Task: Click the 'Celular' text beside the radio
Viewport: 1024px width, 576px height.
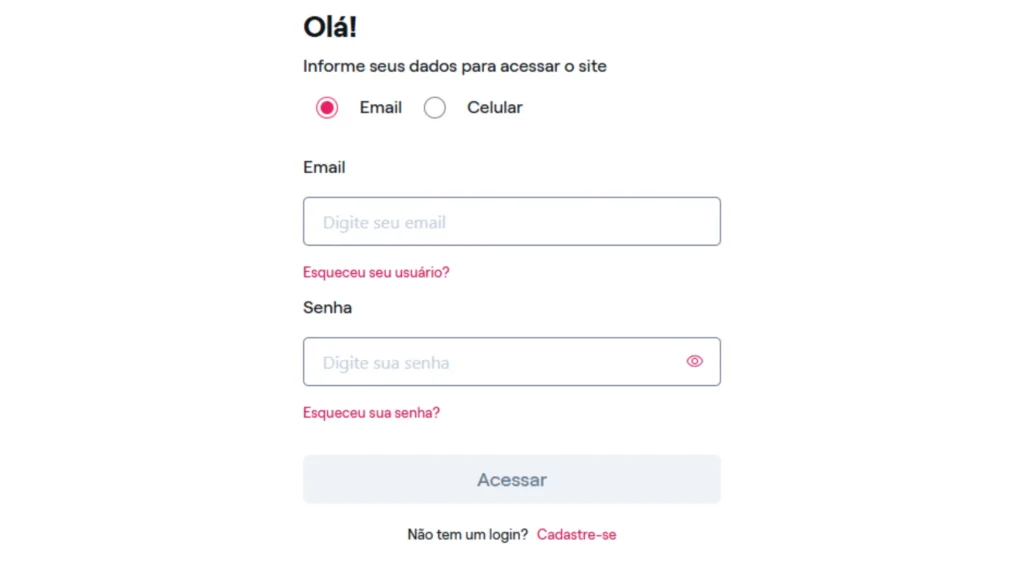Action: tap(495, 107)
